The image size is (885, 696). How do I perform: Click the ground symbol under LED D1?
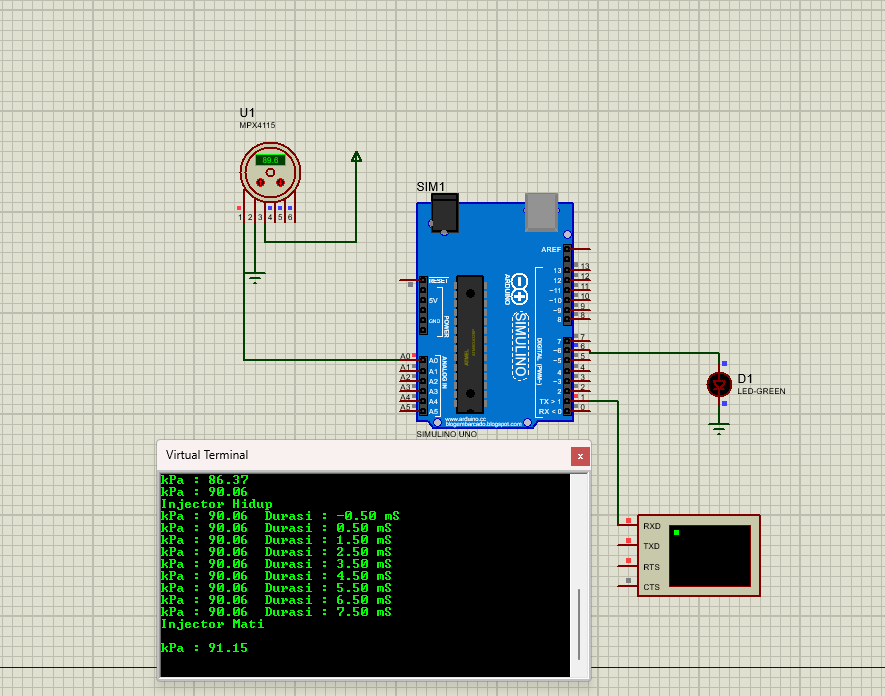[719, 426]
